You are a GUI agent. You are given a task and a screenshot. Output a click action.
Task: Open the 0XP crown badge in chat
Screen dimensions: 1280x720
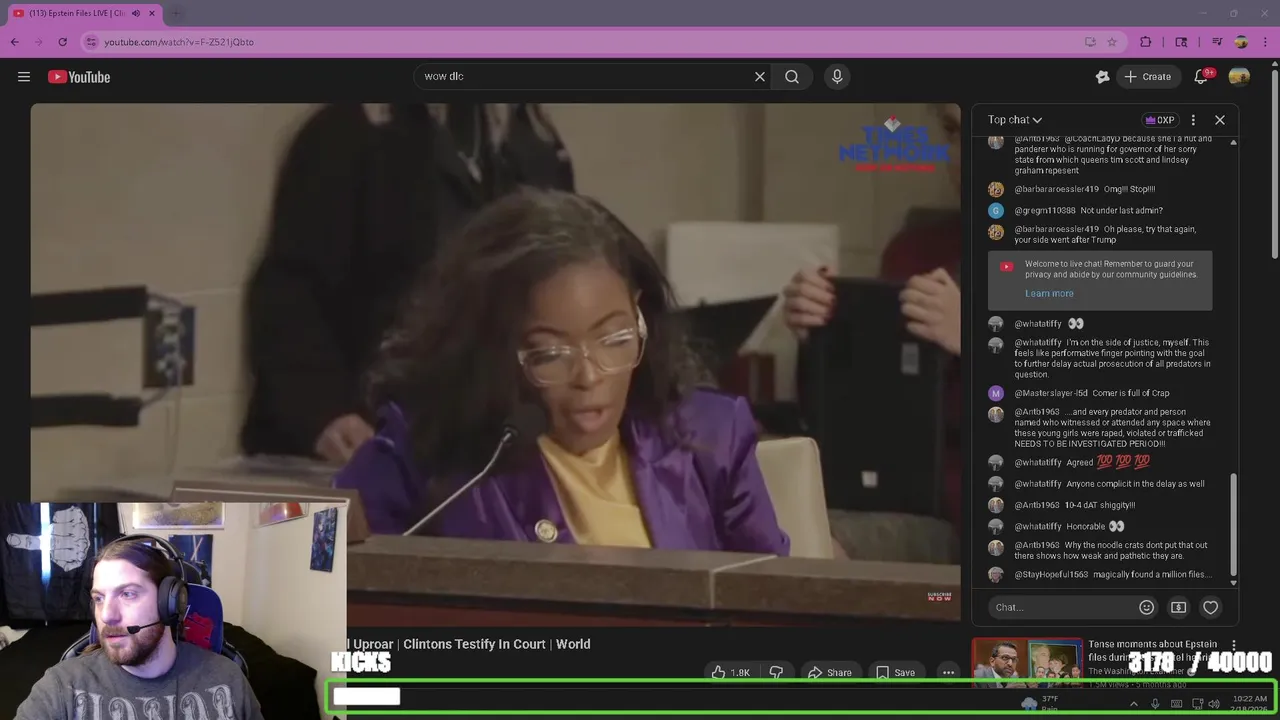1160,120
